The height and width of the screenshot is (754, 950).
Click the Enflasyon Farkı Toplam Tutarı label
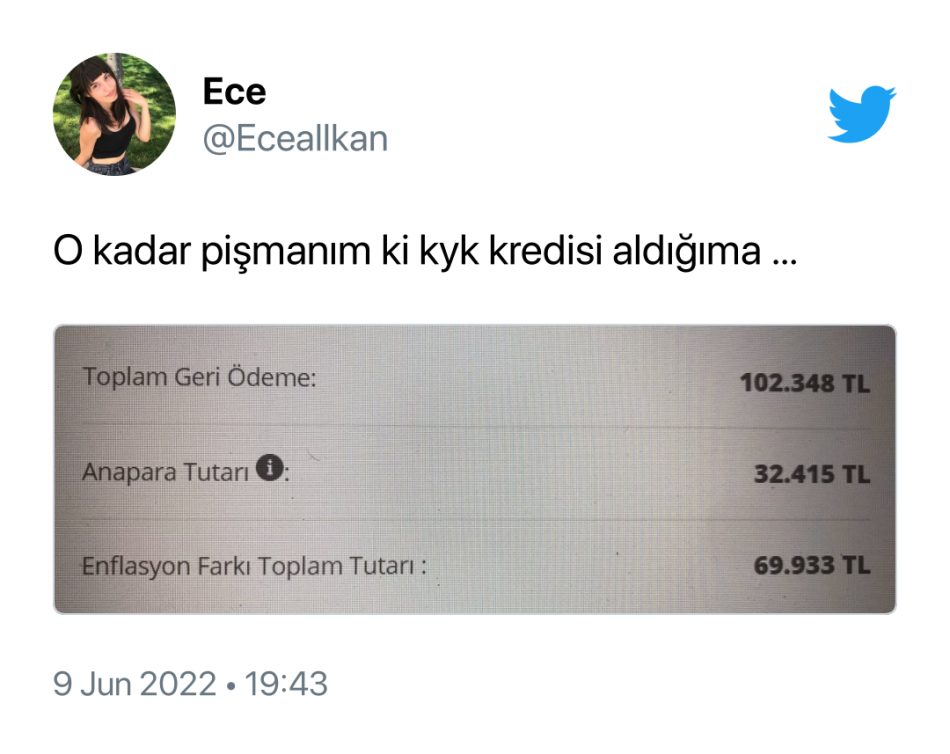pyautogui.click(x=254, y=567)
